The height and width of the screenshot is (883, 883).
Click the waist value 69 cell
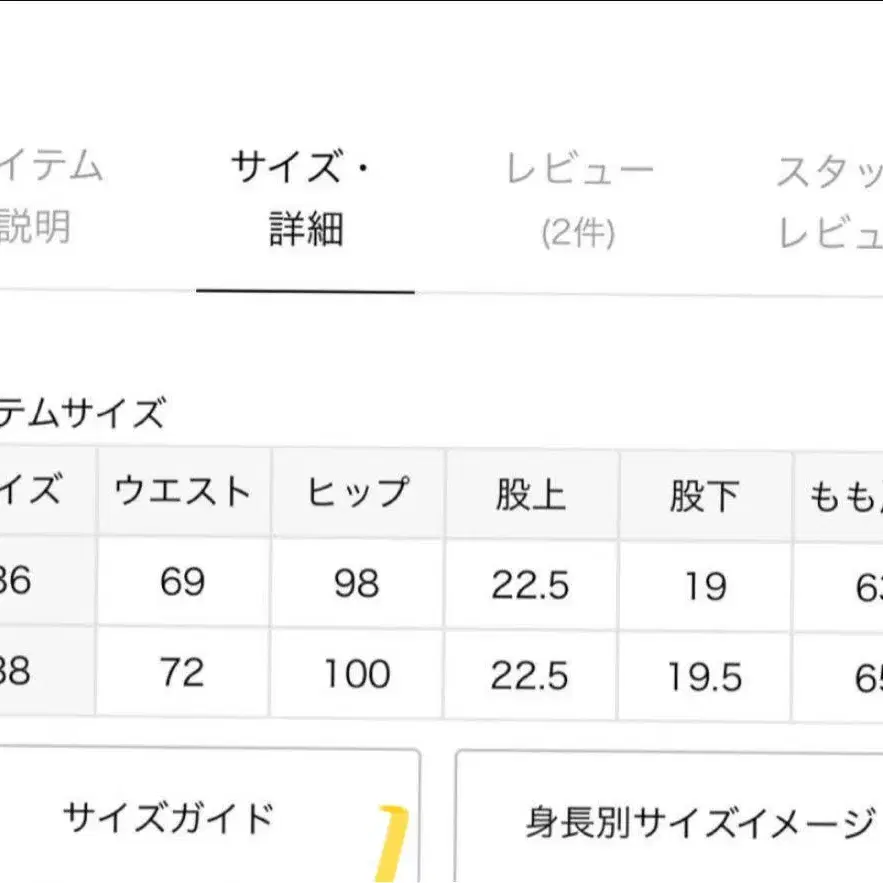[183, 582]
